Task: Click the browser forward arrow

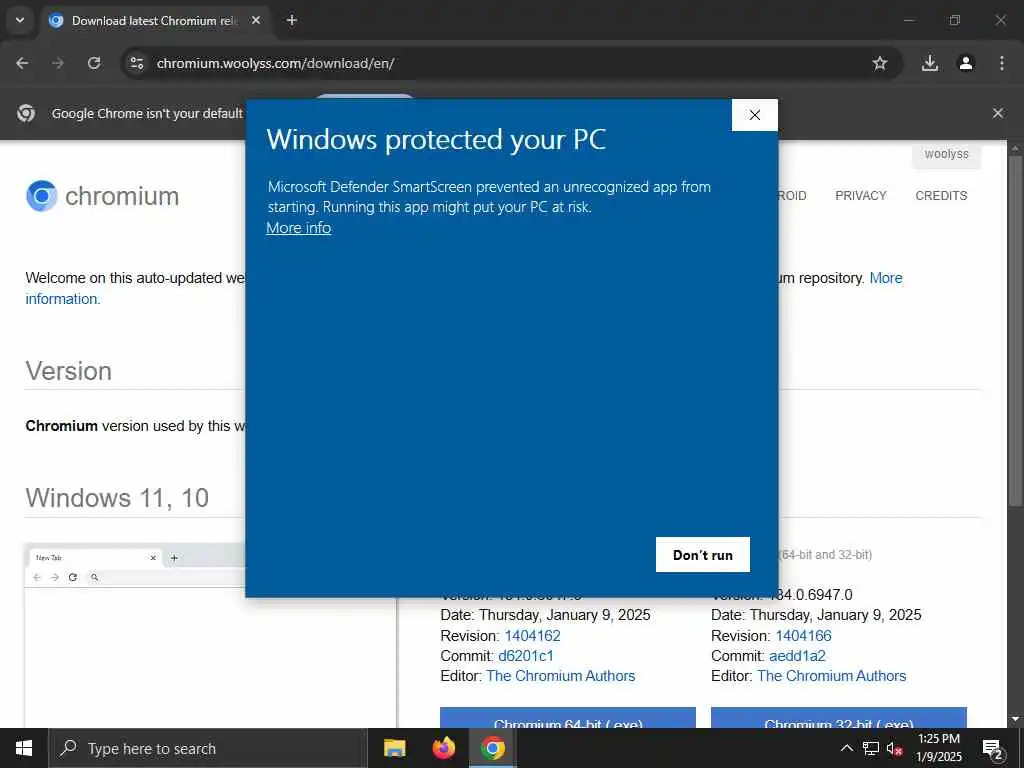Action: pyautogui.click(x=58, y=63)
